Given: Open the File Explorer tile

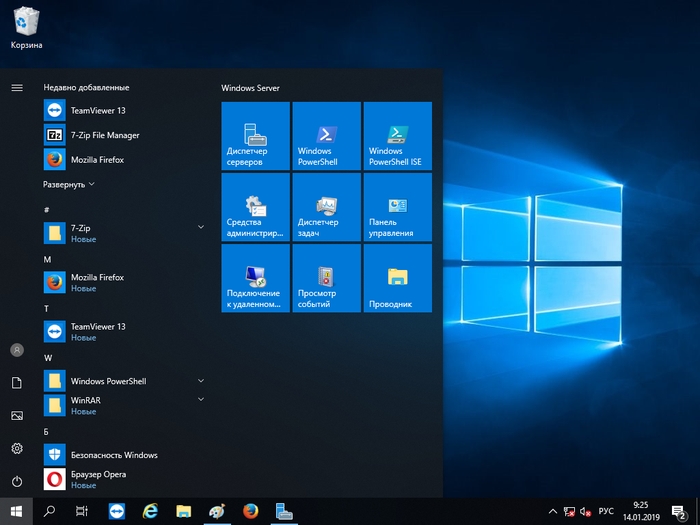Looking at the screenshot, I should pyautogui.click(x=397, y=277).
